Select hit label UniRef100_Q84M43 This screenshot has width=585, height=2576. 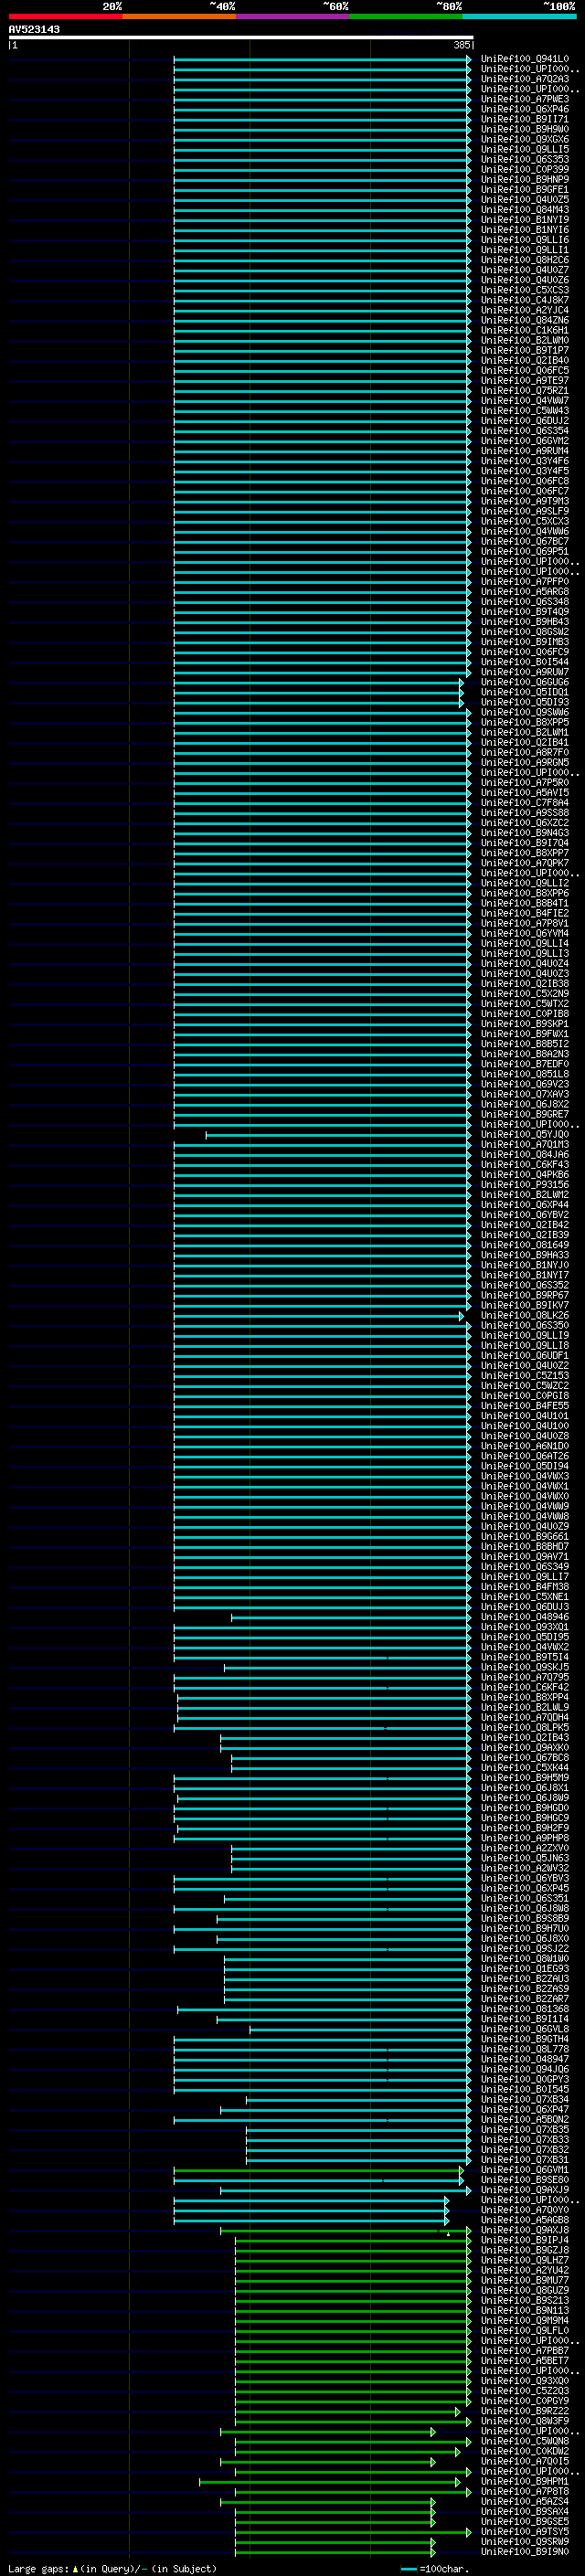[524, 210]
